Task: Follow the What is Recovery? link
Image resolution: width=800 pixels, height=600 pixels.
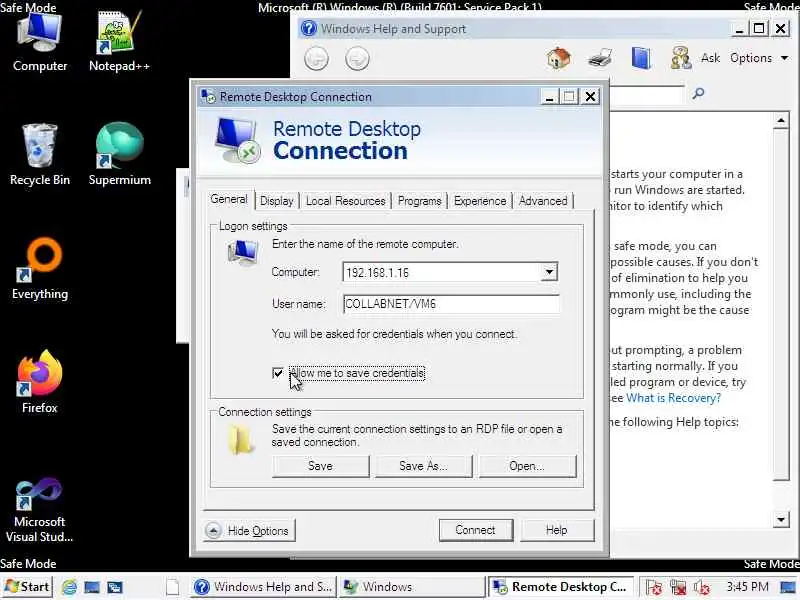Action: (x=673, y=398)
